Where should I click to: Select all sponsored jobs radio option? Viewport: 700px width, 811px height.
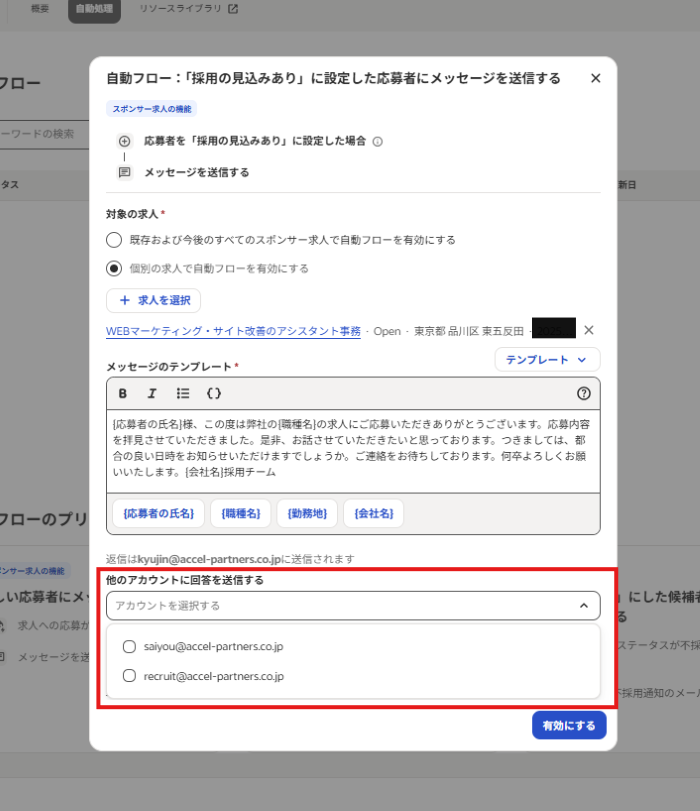[x=114, y=240]
